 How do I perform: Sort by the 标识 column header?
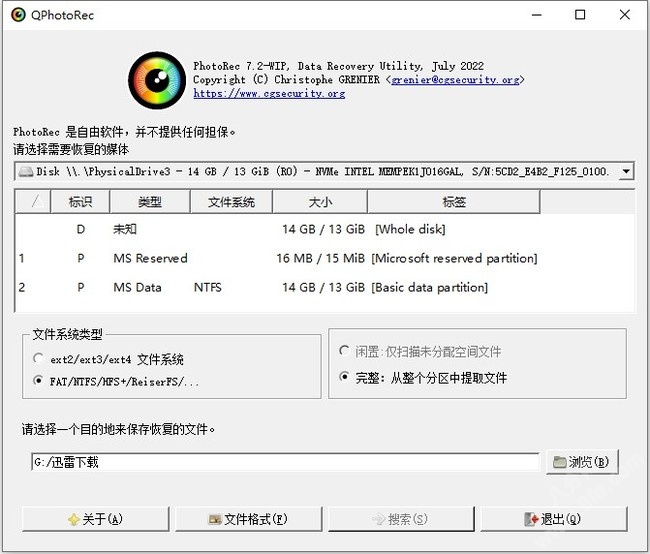tap(80, 202)
